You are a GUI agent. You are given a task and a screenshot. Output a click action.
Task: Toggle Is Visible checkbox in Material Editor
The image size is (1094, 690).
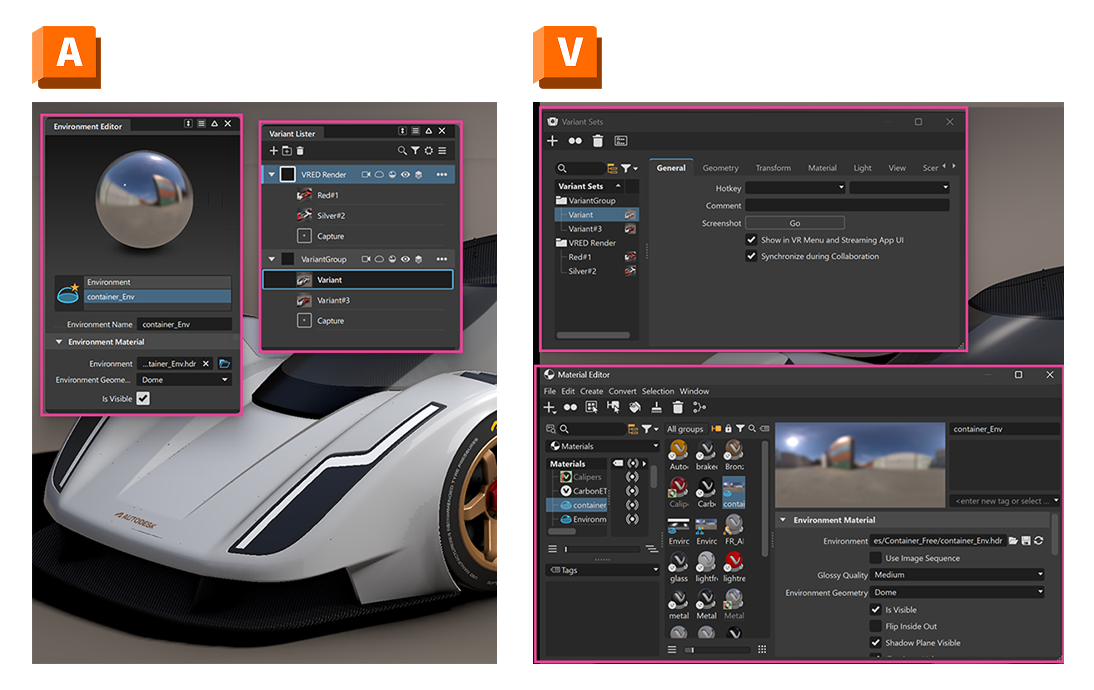876,609
